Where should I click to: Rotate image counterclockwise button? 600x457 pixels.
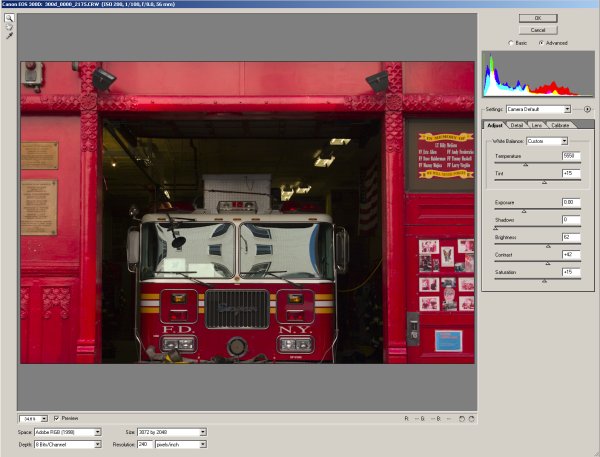462,419
